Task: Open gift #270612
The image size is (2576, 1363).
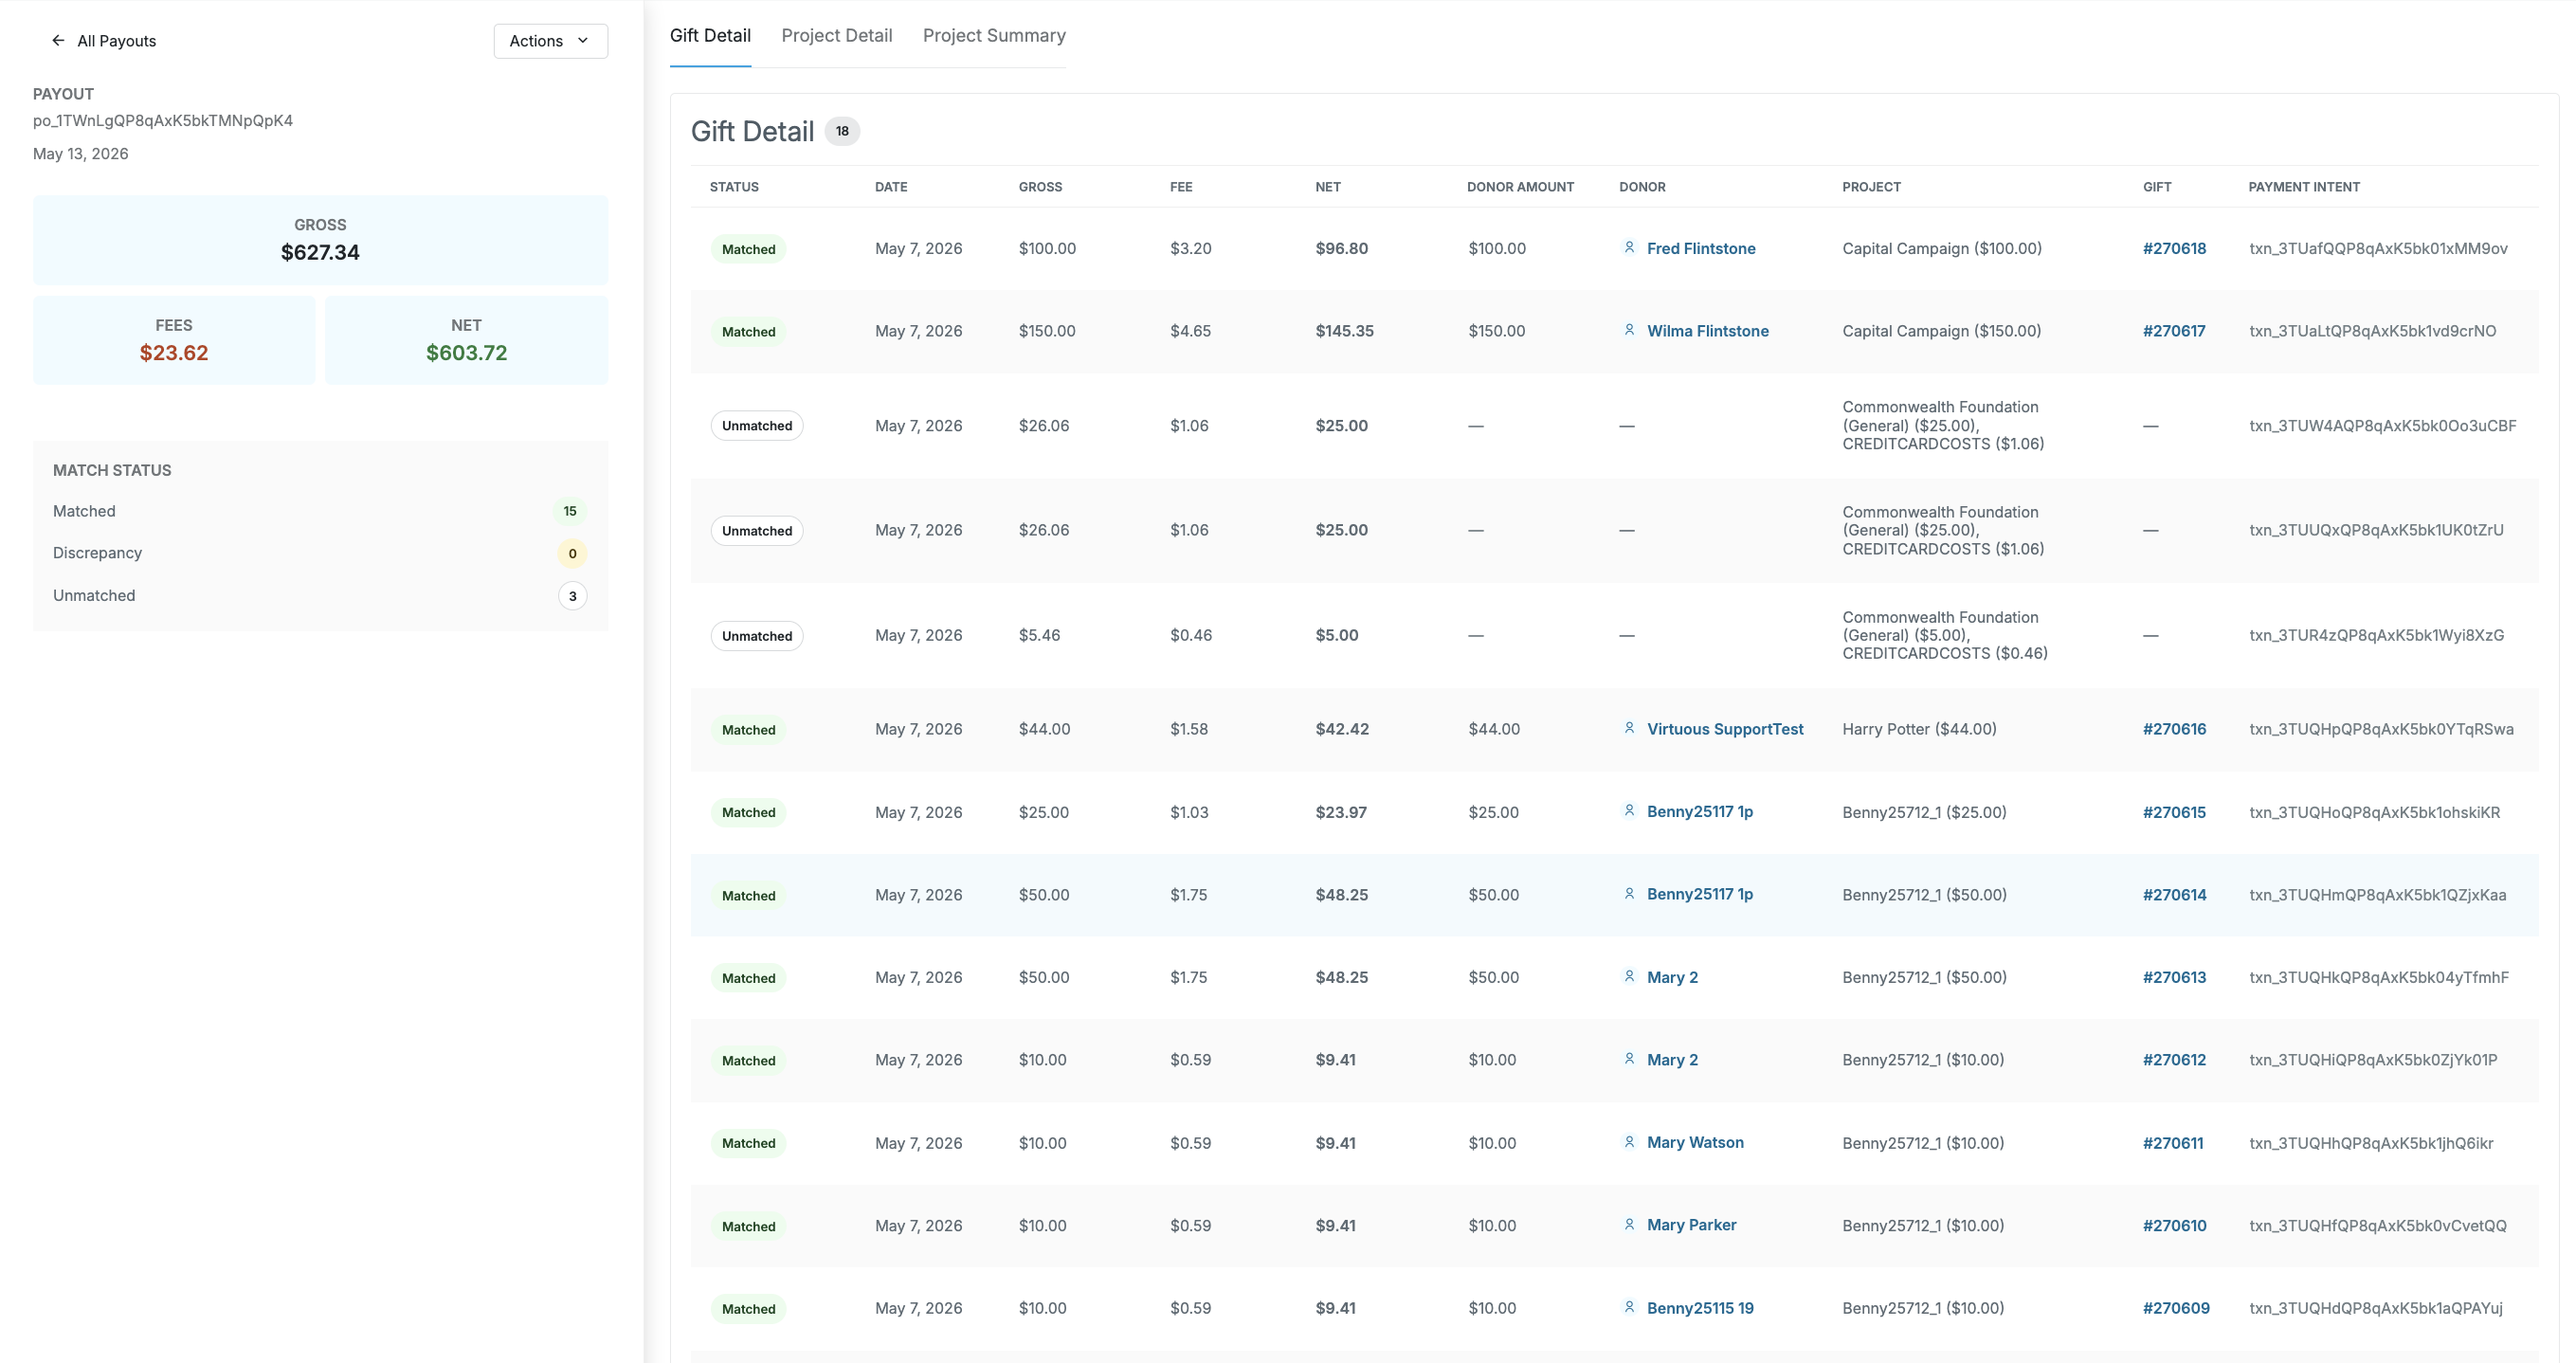Action: 2174,1060
